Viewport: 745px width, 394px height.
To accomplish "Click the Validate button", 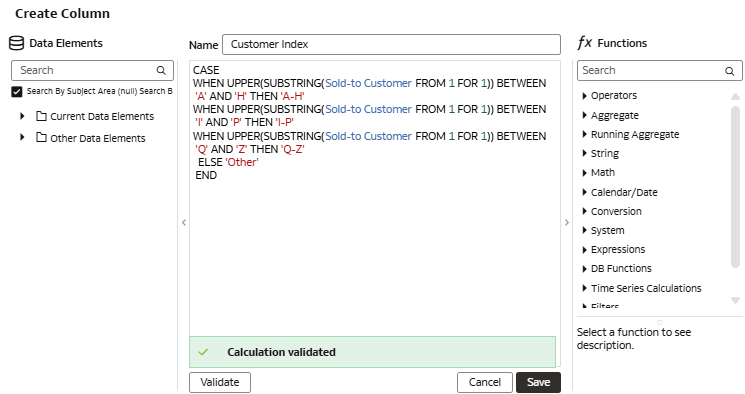I will [220, 382].
